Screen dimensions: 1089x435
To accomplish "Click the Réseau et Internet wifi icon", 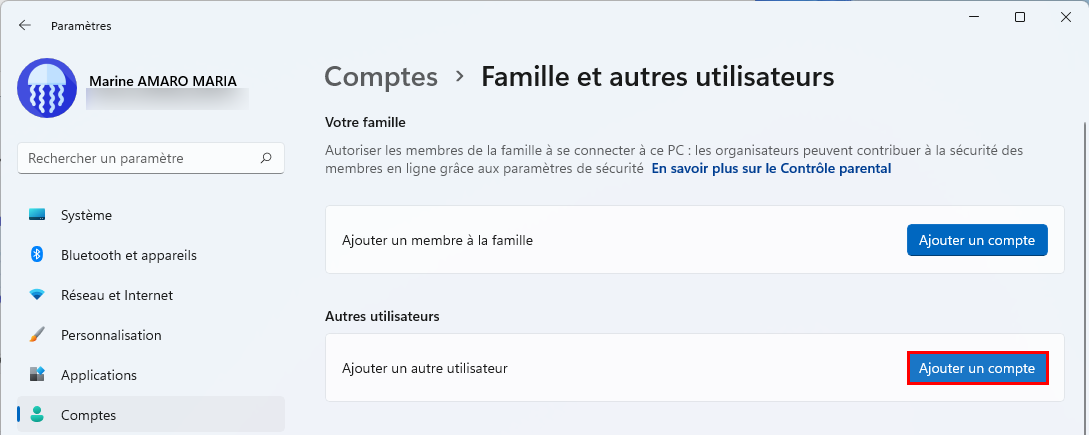I will [x=37, y=295].
